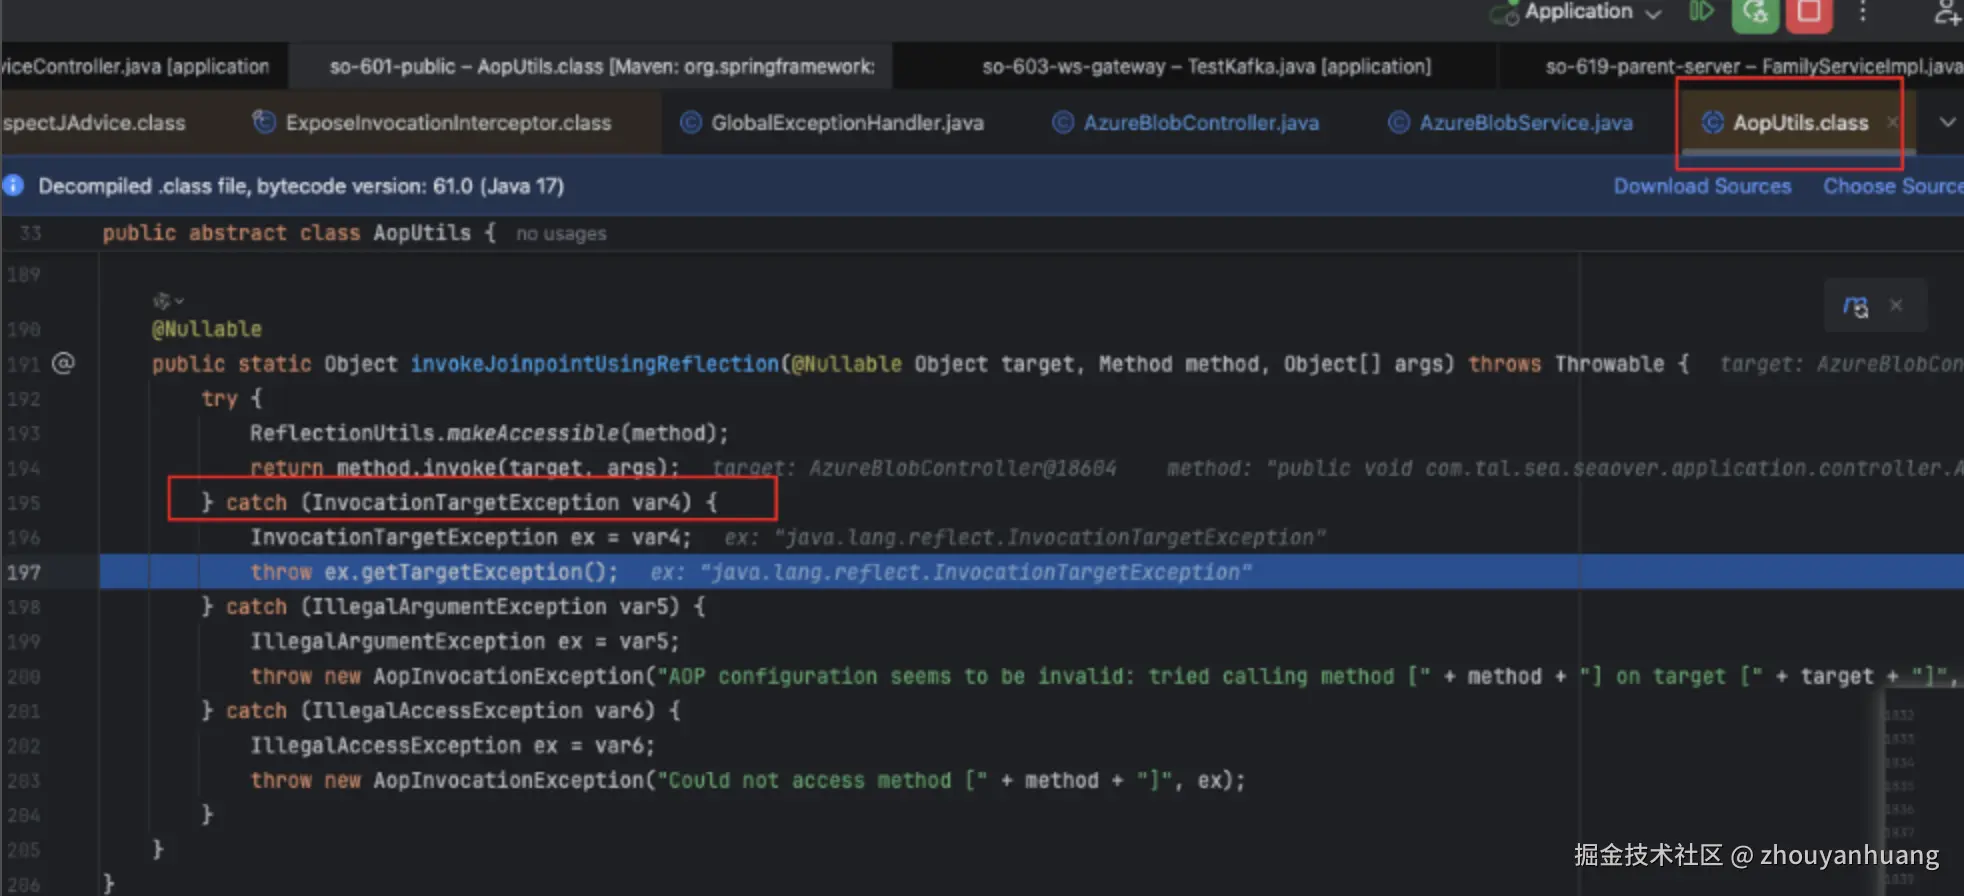Open the code vision dropdown above @Nullable
The height and width of the screenshot is (896, 1964).
(x=168, y=300)
